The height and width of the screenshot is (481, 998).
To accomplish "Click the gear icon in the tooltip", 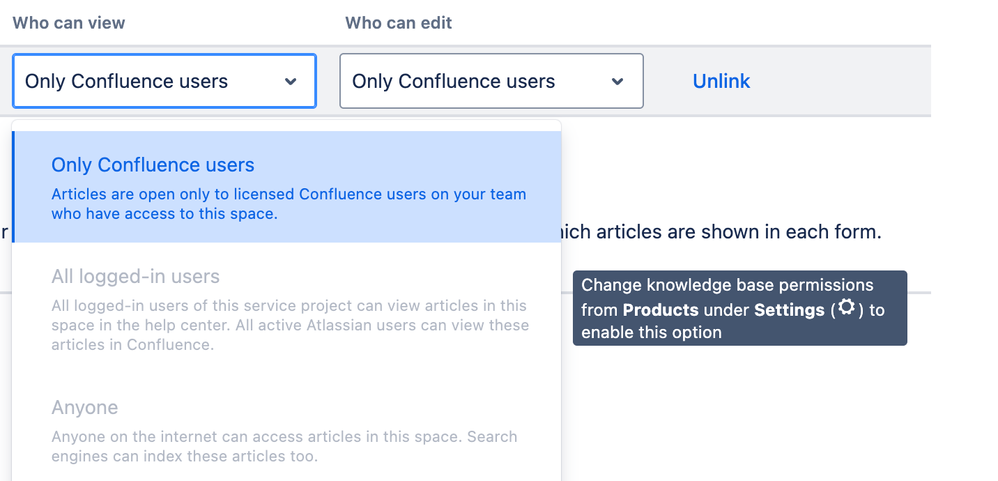I will click(846, 308).
